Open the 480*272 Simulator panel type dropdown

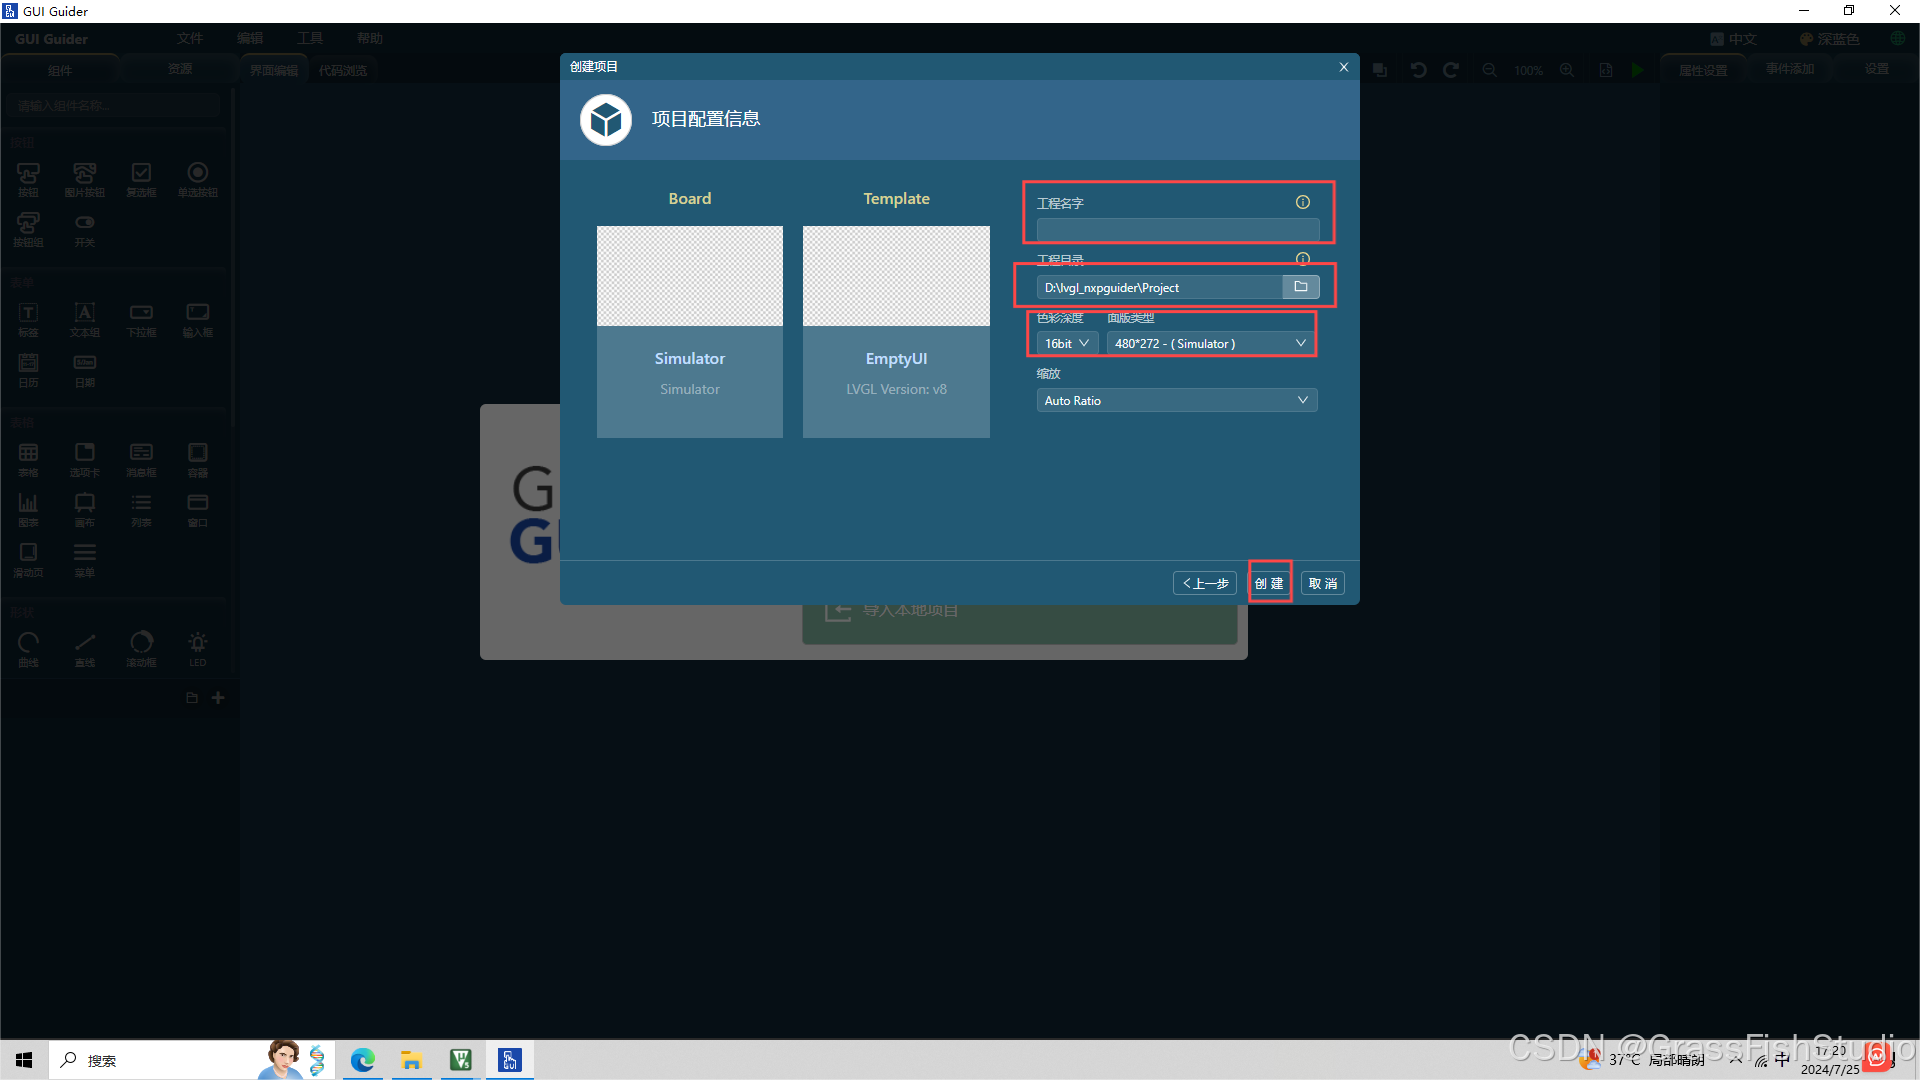1210,343
